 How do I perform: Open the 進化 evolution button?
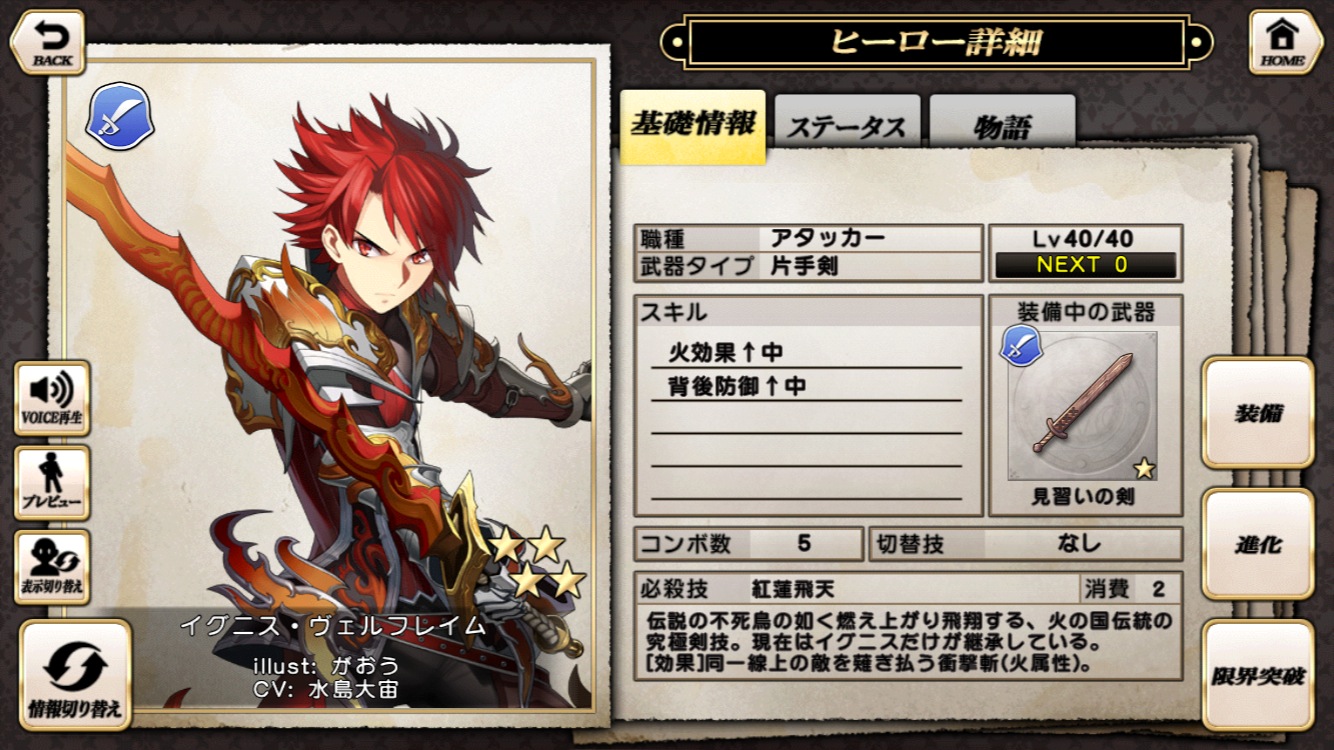pyautogui.click(x=1258, y=544)
